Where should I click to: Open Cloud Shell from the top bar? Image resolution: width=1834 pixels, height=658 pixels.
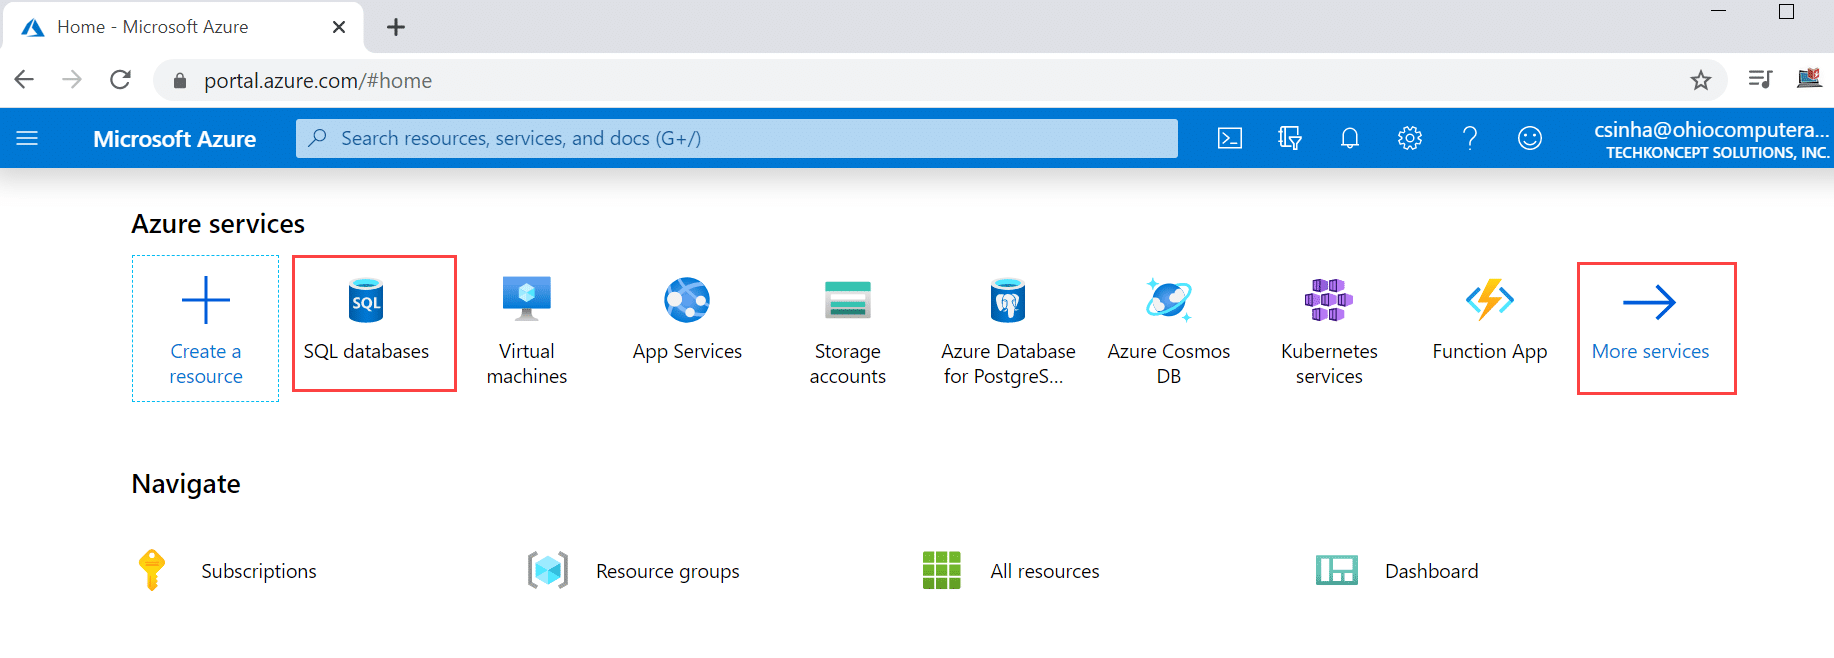pos(1230,138)
